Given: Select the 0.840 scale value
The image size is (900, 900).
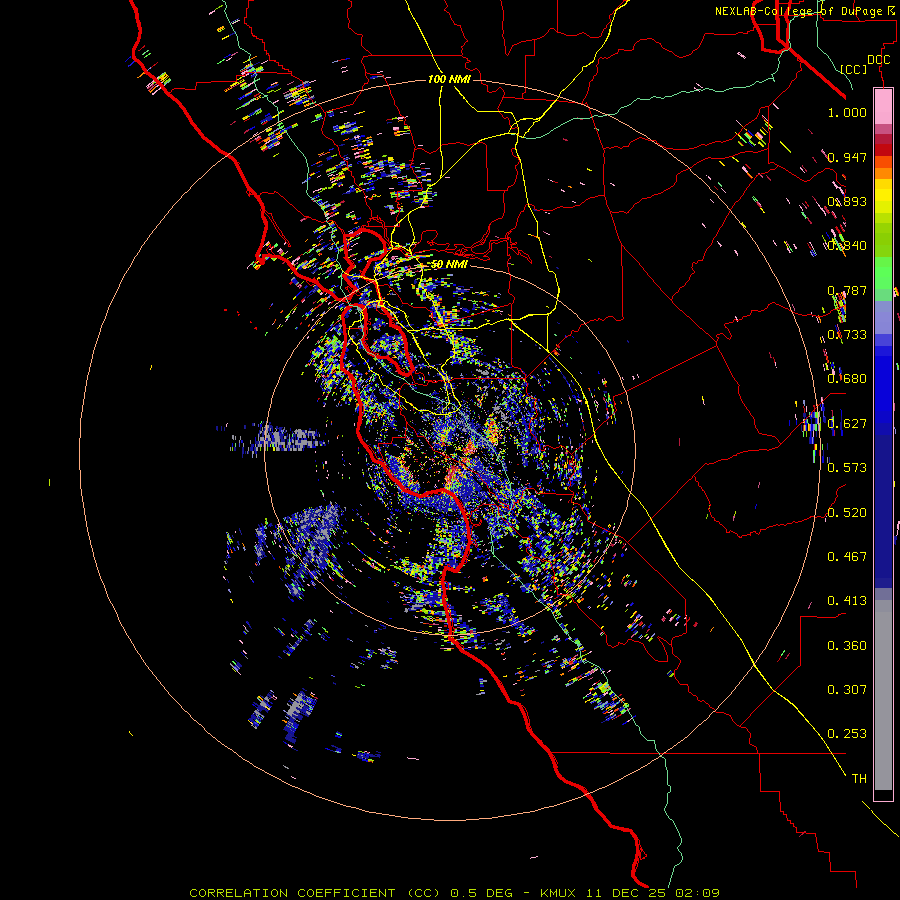Looking at the screenshot, I should pos(847,246).
